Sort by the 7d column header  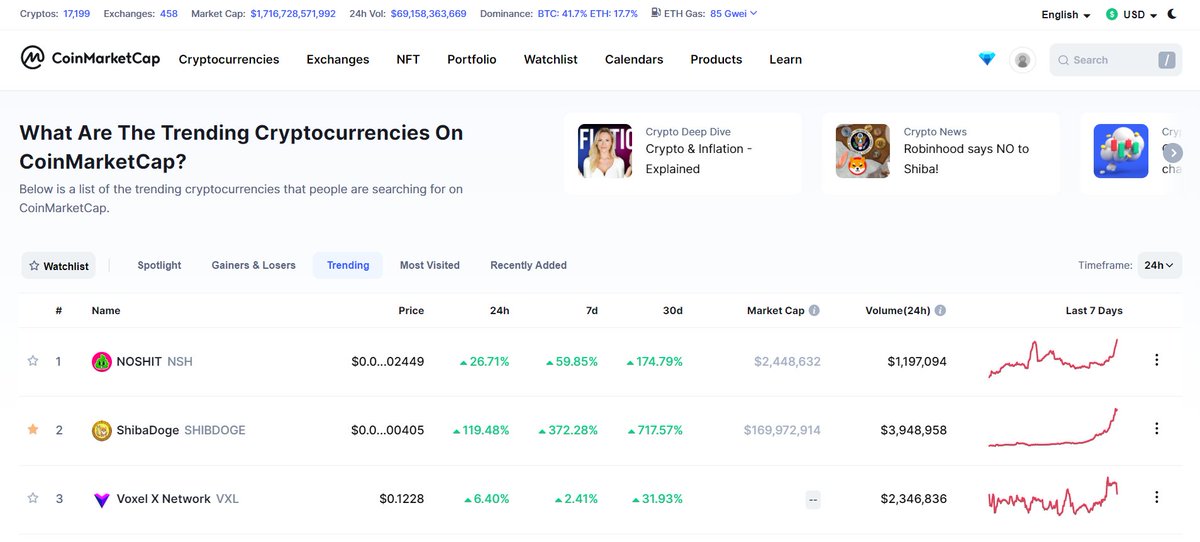[592, 311]
